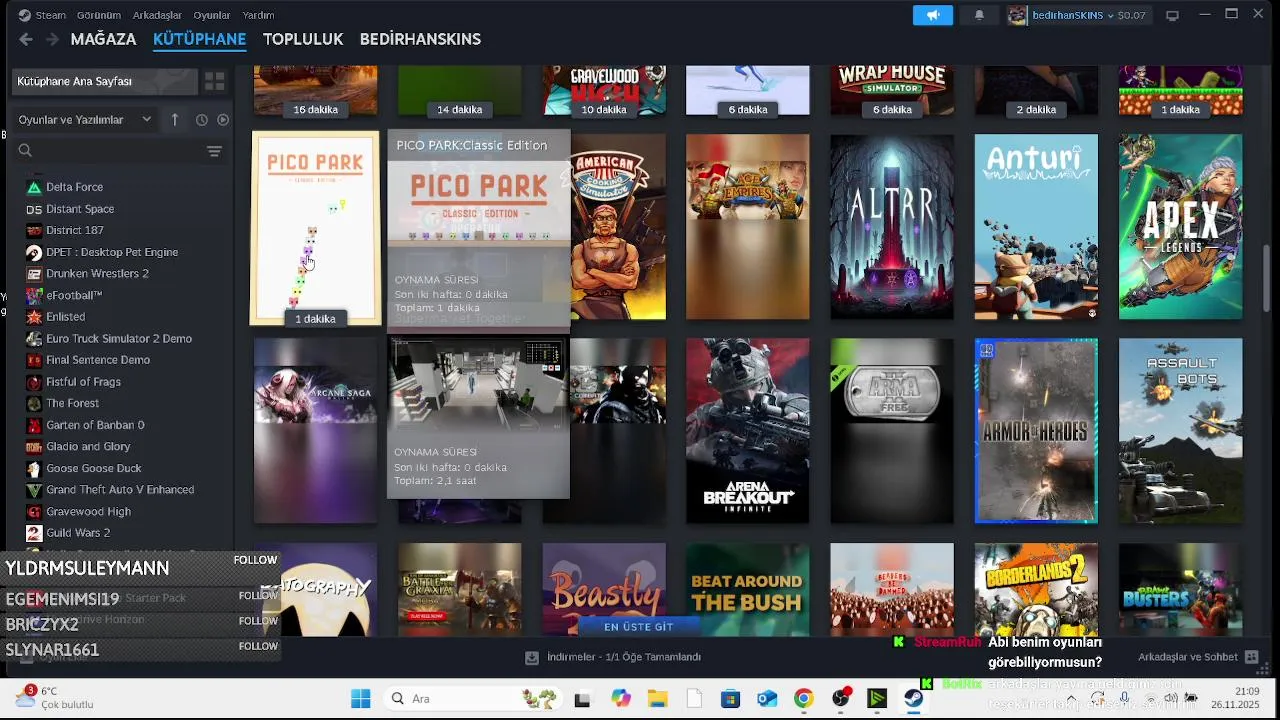Select Fistful of Frags entry
The width and height of the screenshot is (1280, 720).
point(83,382)
